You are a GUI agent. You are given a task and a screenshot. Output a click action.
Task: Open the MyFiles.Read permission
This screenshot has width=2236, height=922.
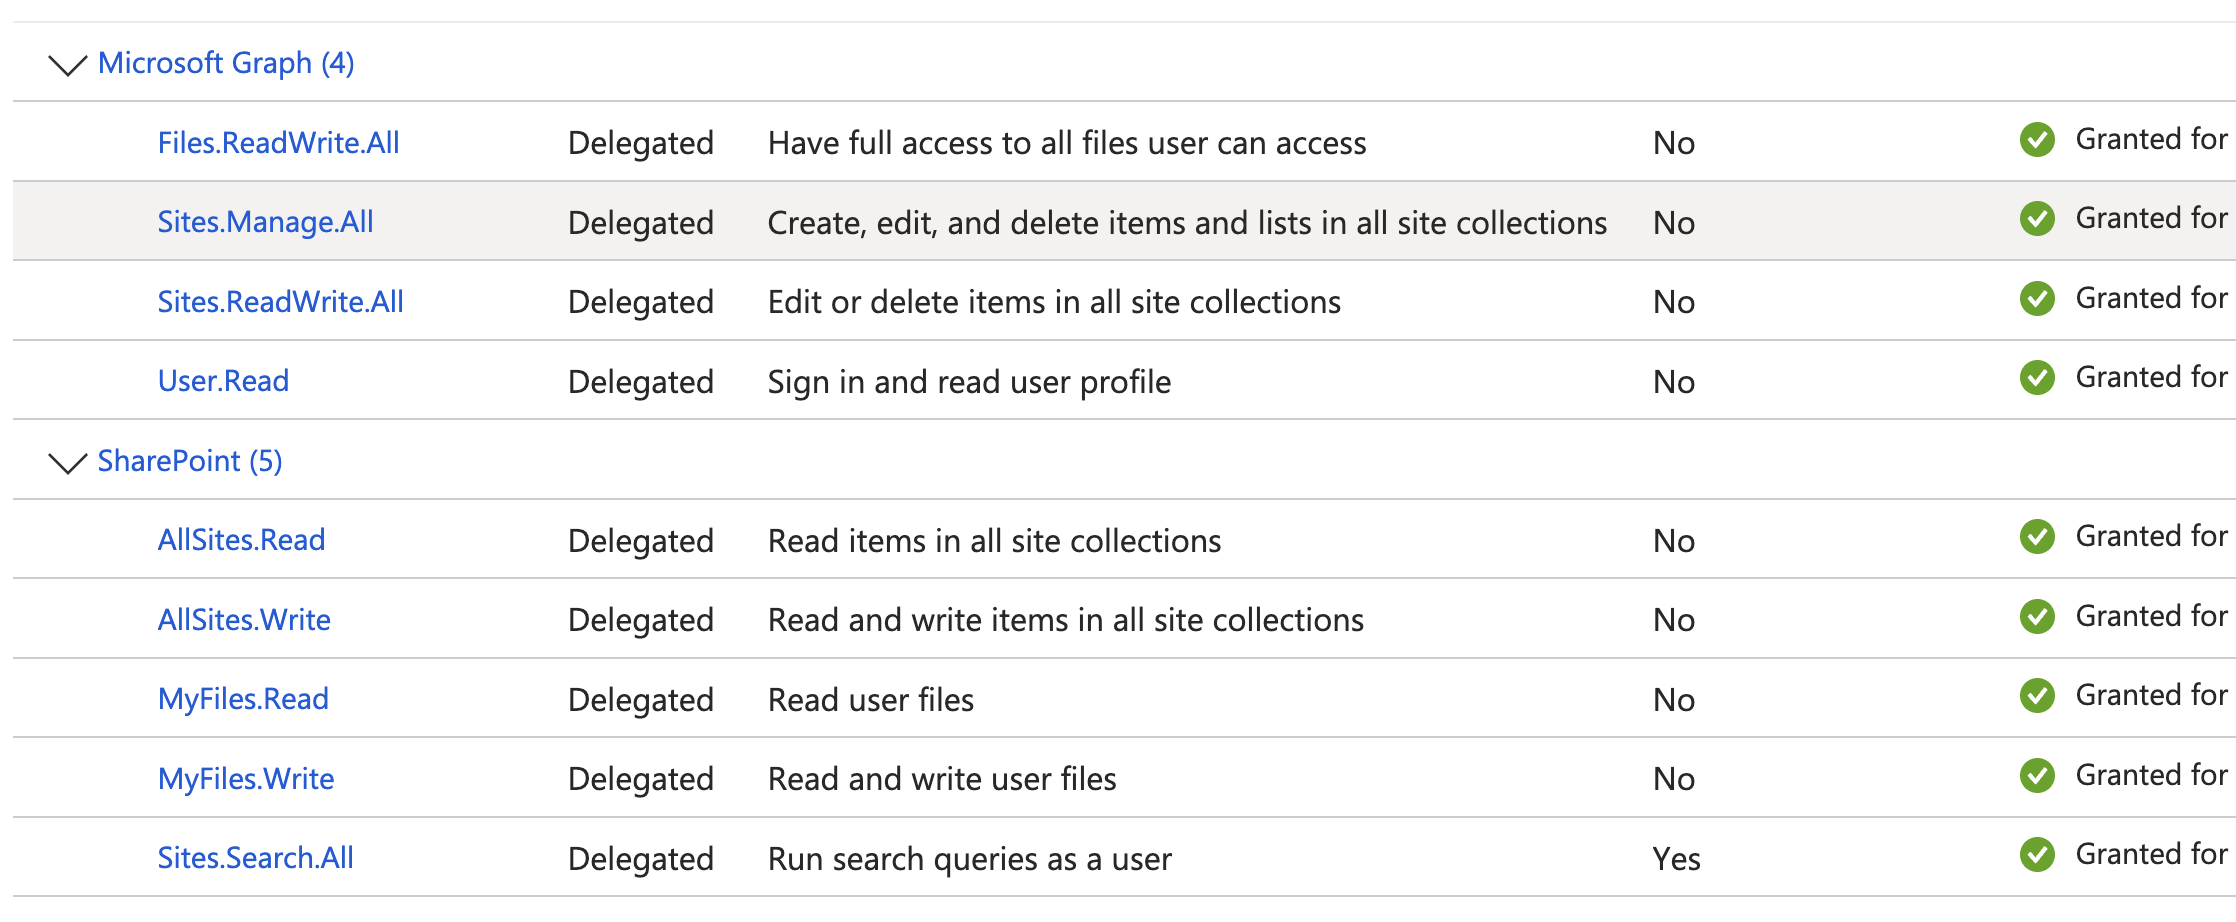coord(243,698)
